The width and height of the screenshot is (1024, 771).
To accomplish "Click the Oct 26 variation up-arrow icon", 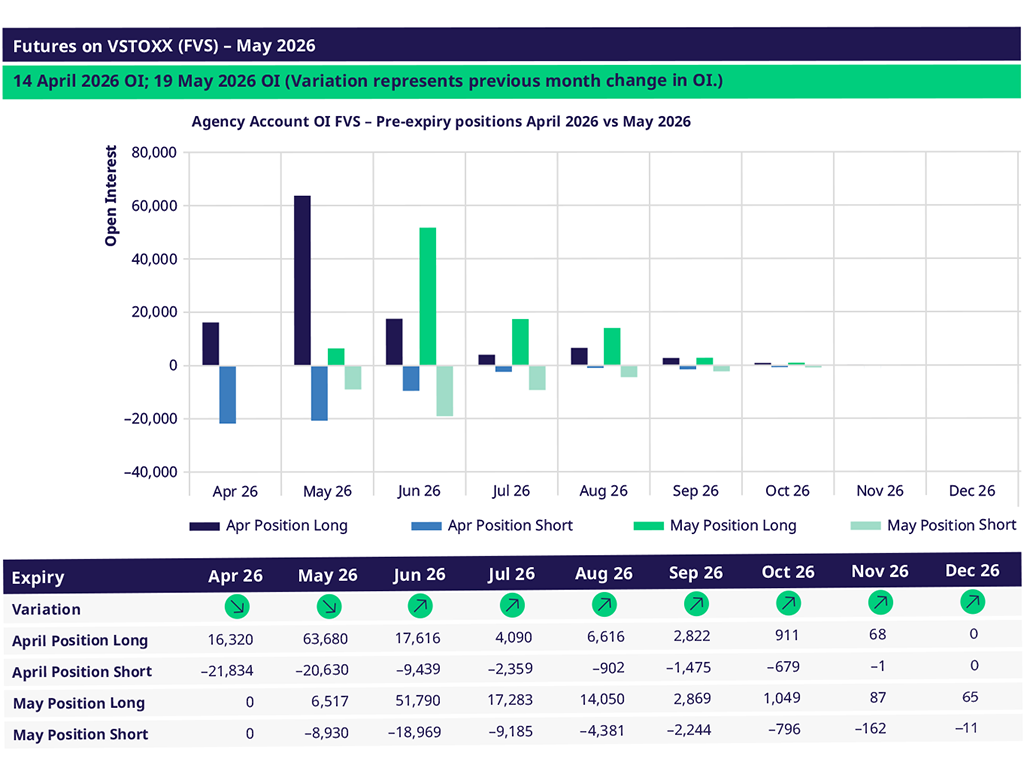I will [x=788, y=603].
